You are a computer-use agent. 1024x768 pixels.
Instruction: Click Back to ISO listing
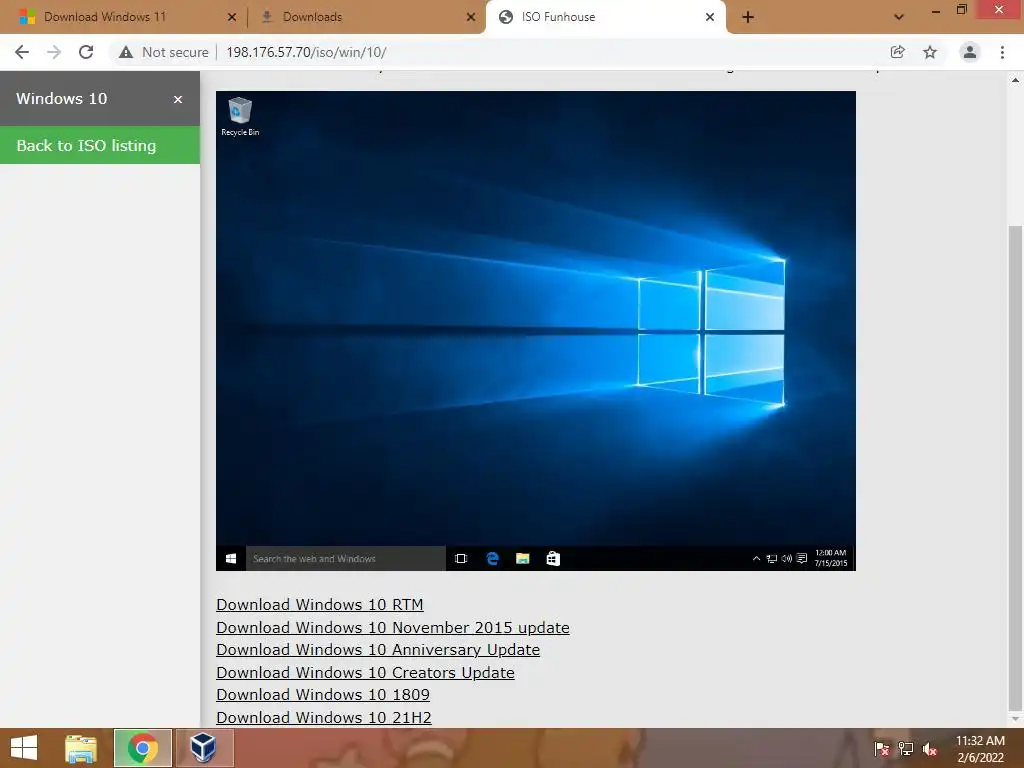tap(100, 145)
